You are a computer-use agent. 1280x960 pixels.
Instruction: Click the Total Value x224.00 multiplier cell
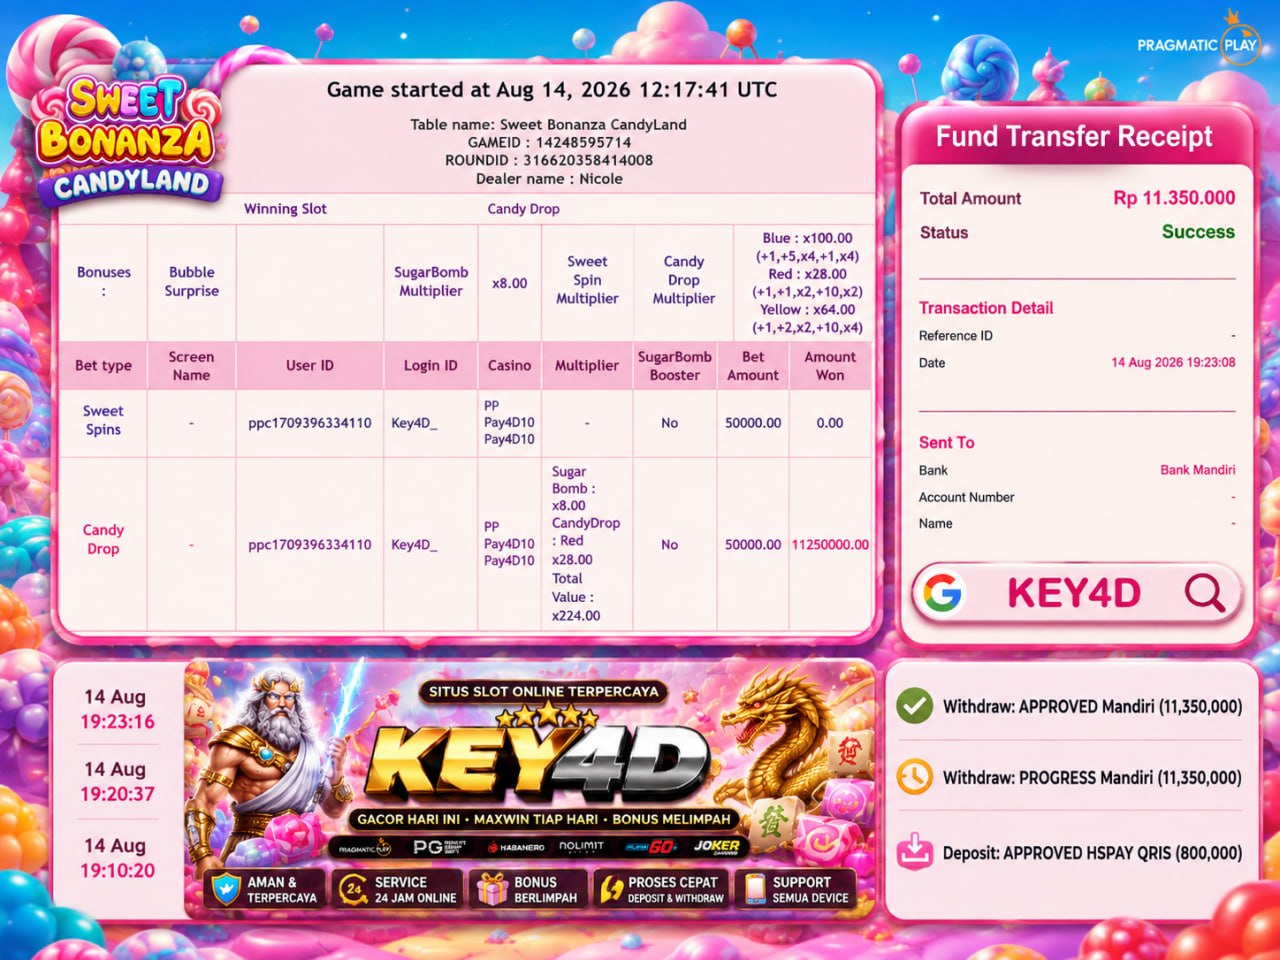(x=586, y=543)
